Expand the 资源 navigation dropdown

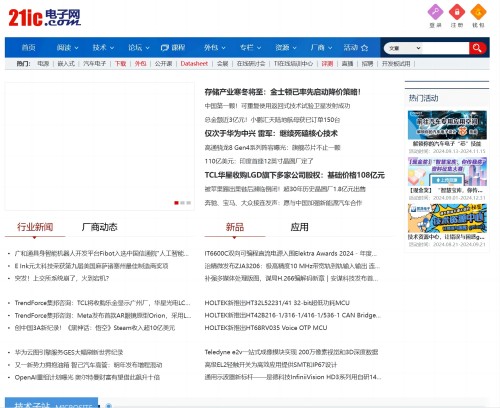click(286, 48)
